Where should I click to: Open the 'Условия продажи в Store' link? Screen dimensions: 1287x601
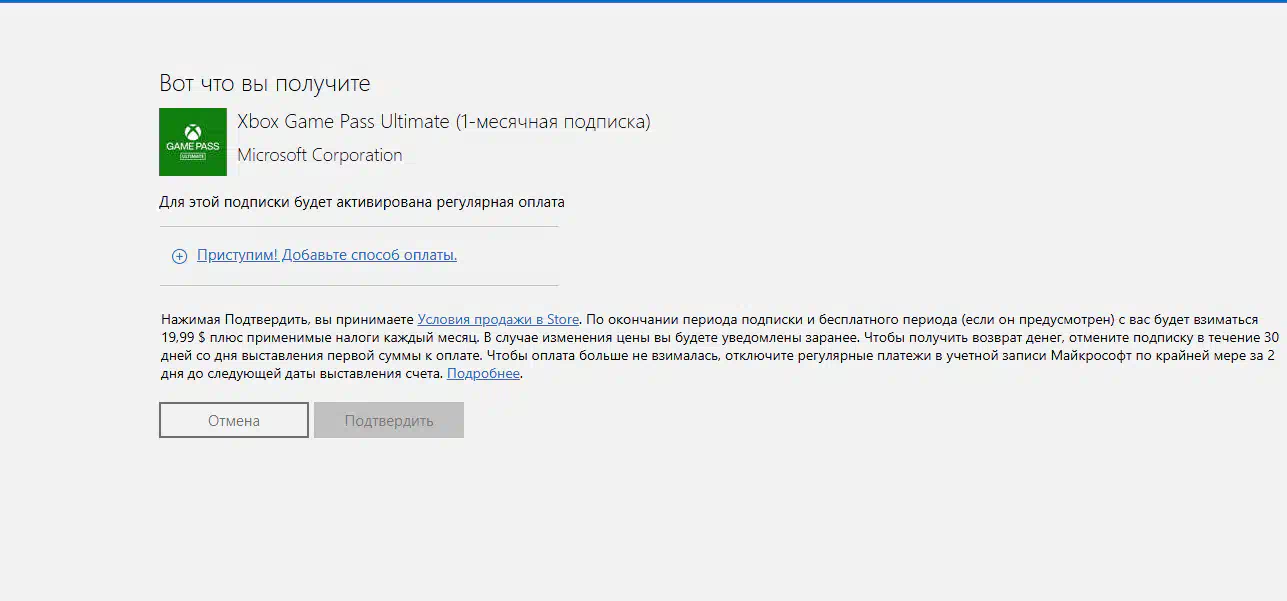click(x=498, y=319)
